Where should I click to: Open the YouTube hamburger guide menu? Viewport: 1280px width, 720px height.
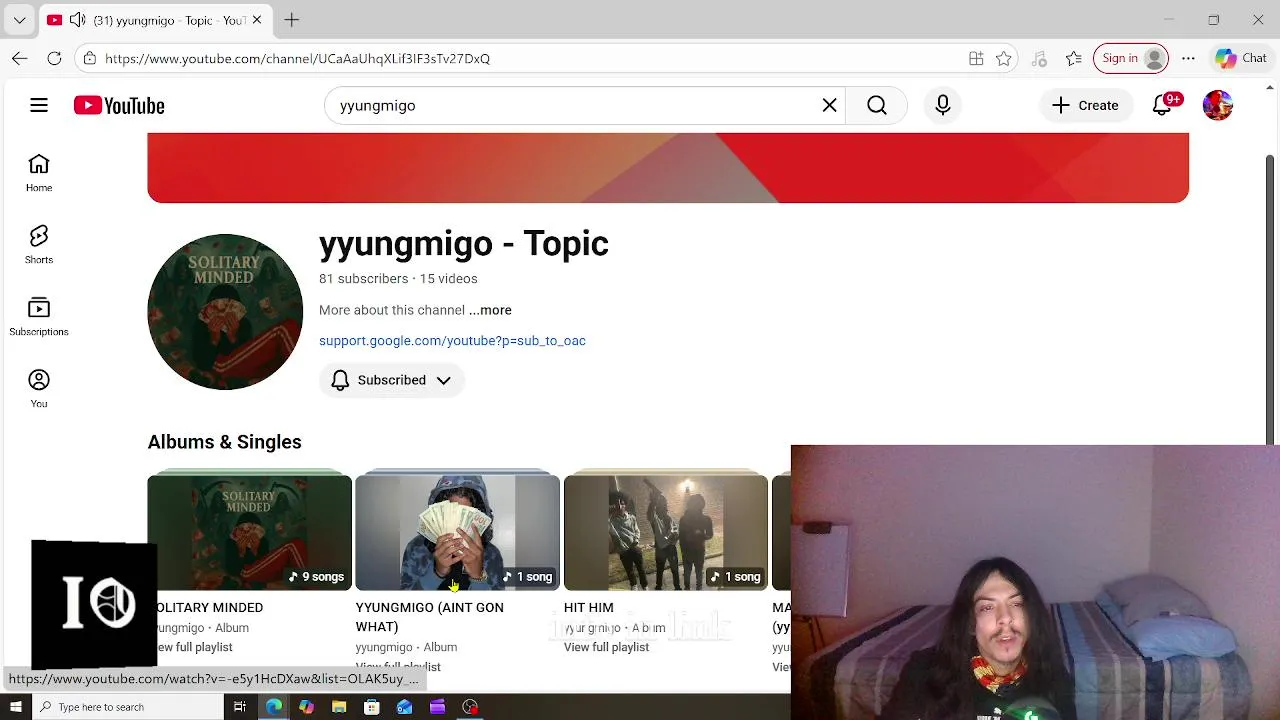point(39,105)
